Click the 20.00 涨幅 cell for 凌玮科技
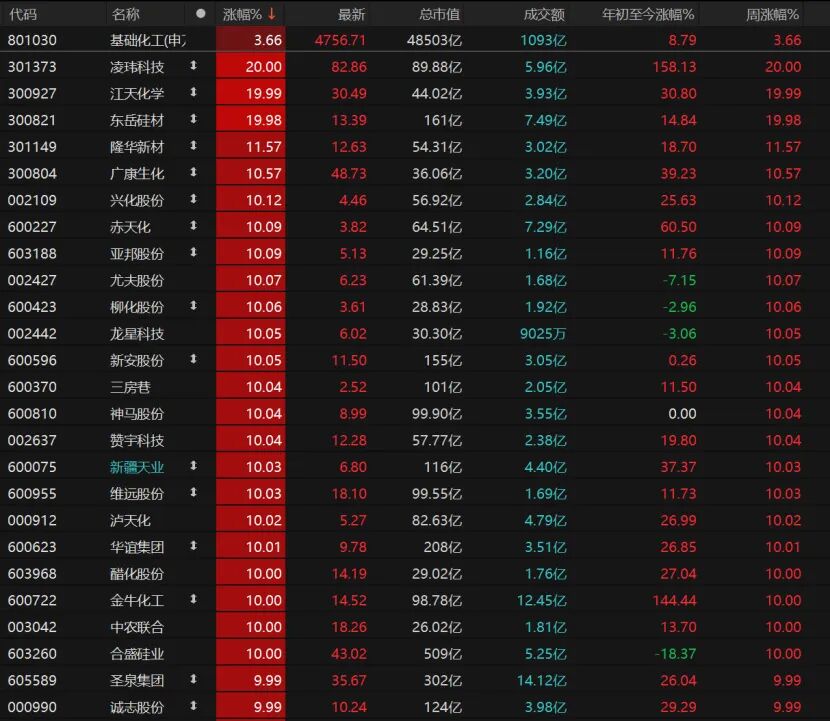830x721 pixels. coord(251,67)
